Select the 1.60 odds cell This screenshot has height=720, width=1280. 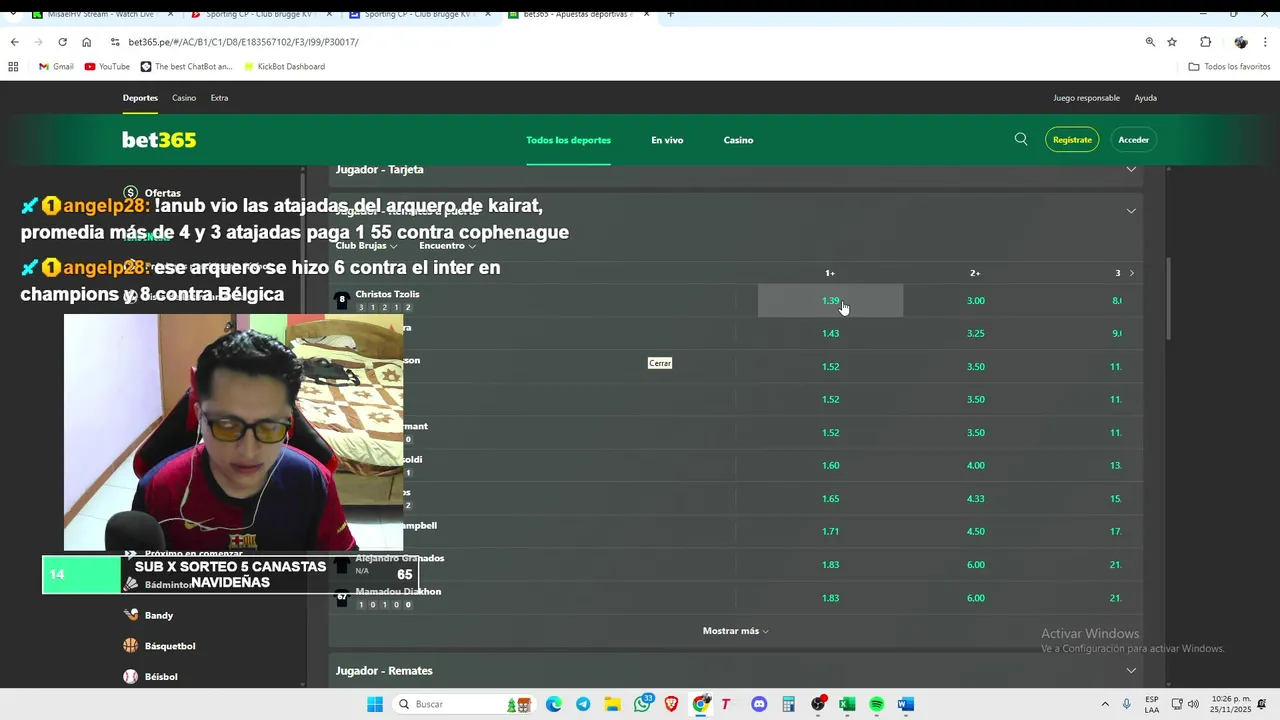click(x=830, y=466)
